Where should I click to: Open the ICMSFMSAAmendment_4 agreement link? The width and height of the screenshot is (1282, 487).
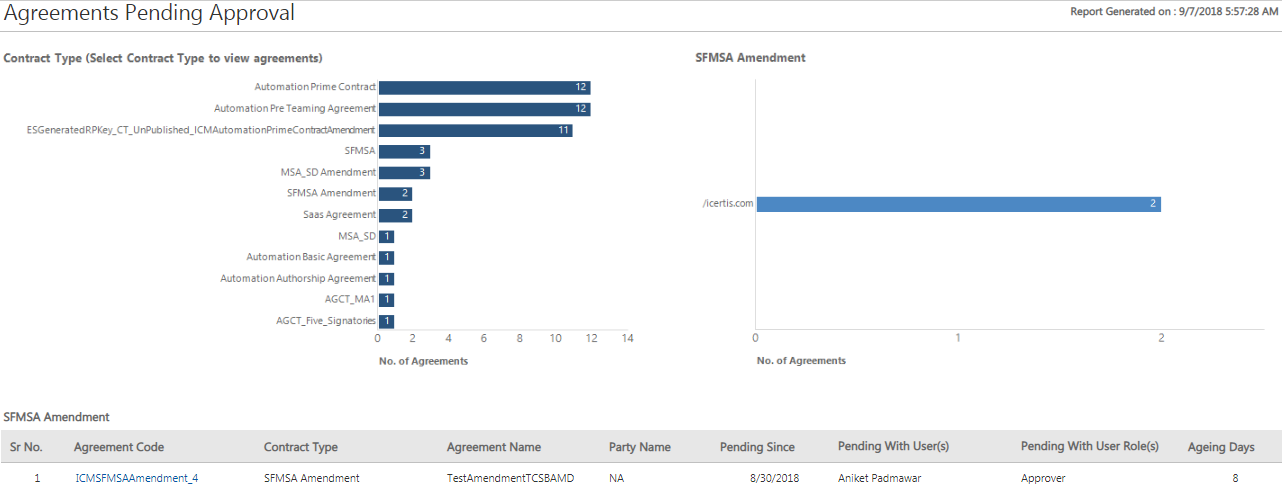tap(136, 478)
